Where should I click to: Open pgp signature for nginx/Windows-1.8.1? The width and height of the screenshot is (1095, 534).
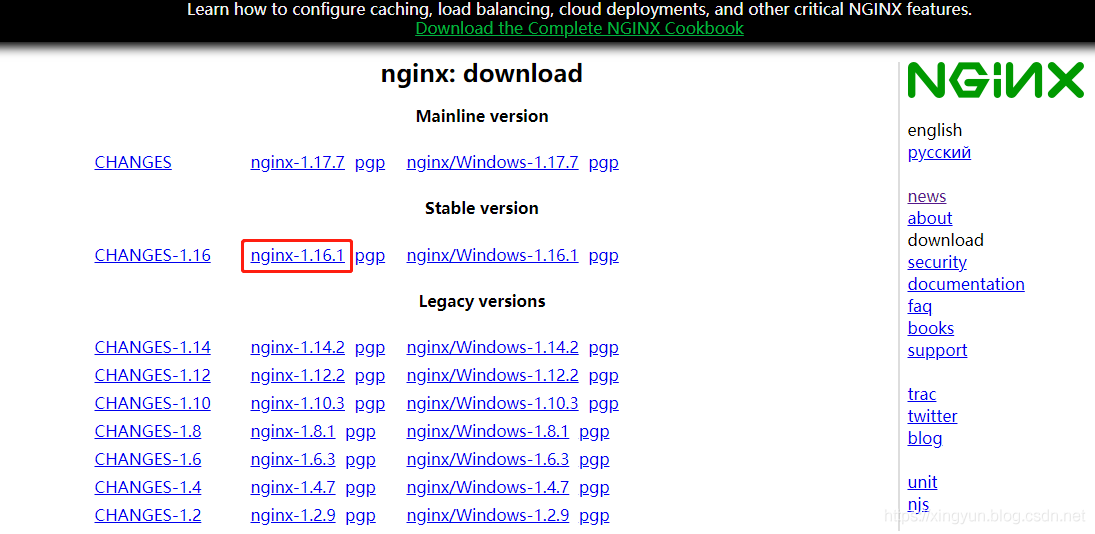tap(594, 432)
